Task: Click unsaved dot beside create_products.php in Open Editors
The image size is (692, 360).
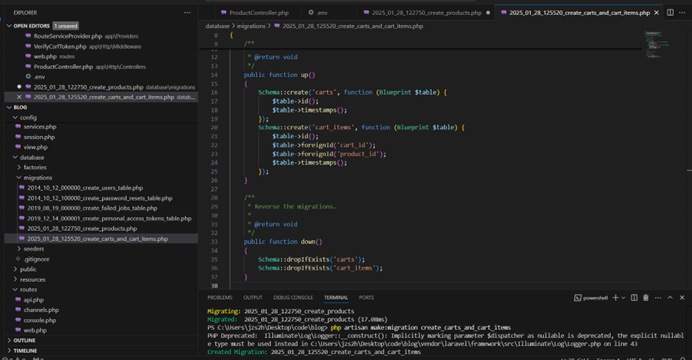Action: pyautogui.click(x=19, y=87)
